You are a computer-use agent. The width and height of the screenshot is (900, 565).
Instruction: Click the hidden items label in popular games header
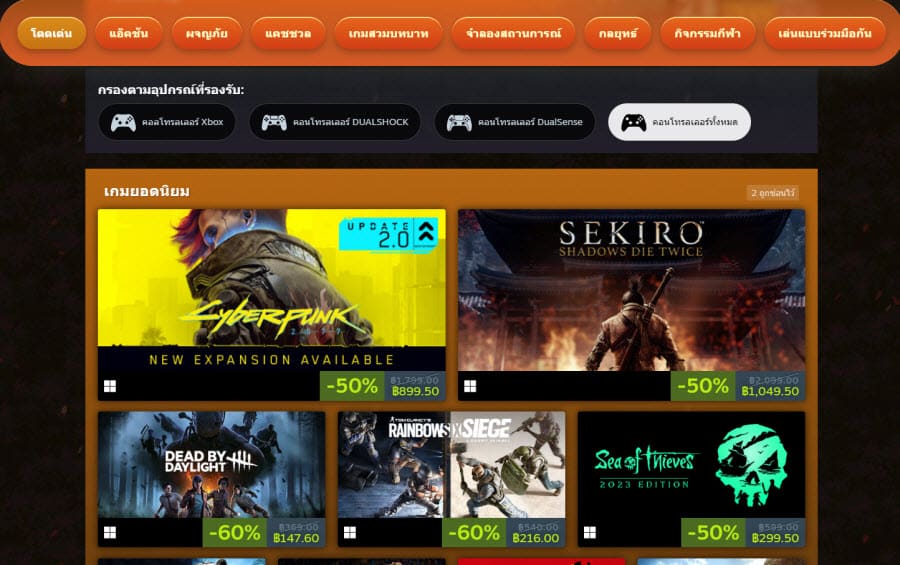click(773, 193)
